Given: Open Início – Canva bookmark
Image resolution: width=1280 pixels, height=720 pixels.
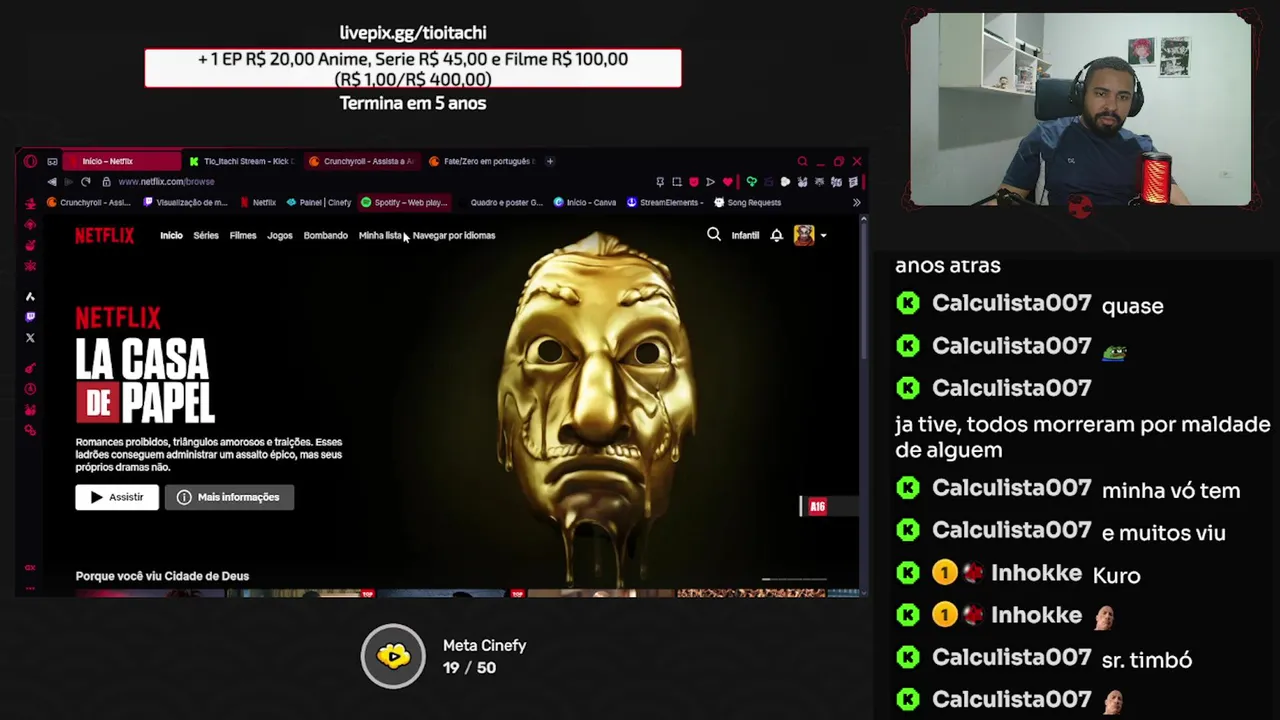Looking at the screenshot, I should [585, 203].
